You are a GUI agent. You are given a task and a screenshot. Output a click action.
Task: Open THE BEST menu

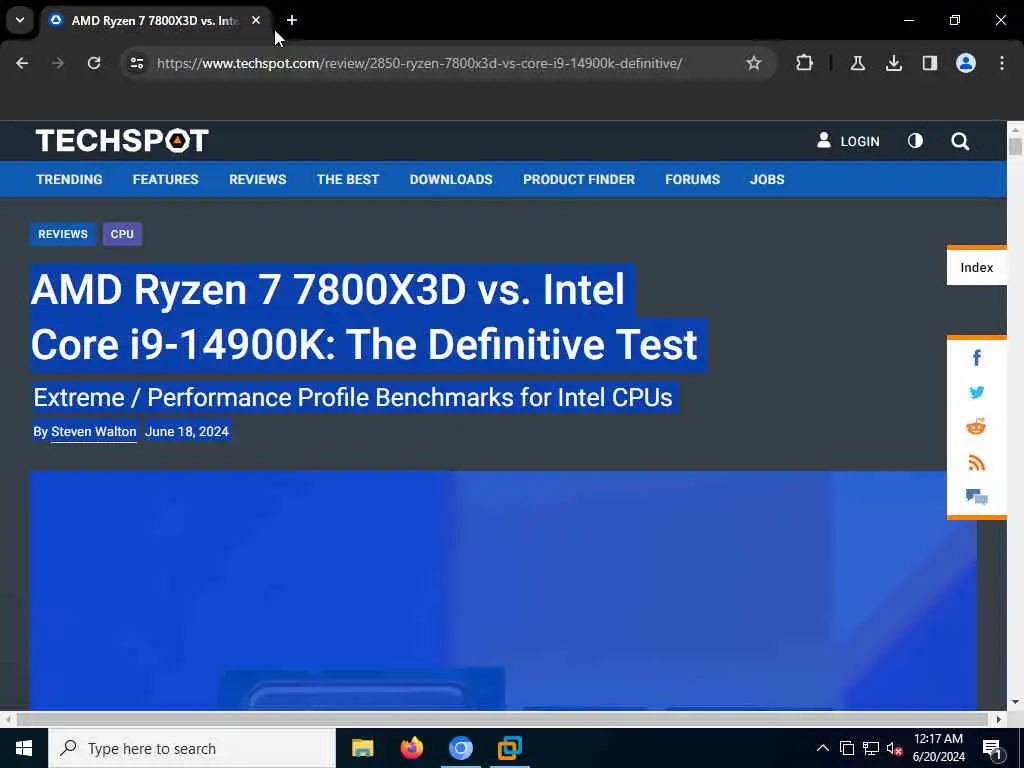(347, 180)
